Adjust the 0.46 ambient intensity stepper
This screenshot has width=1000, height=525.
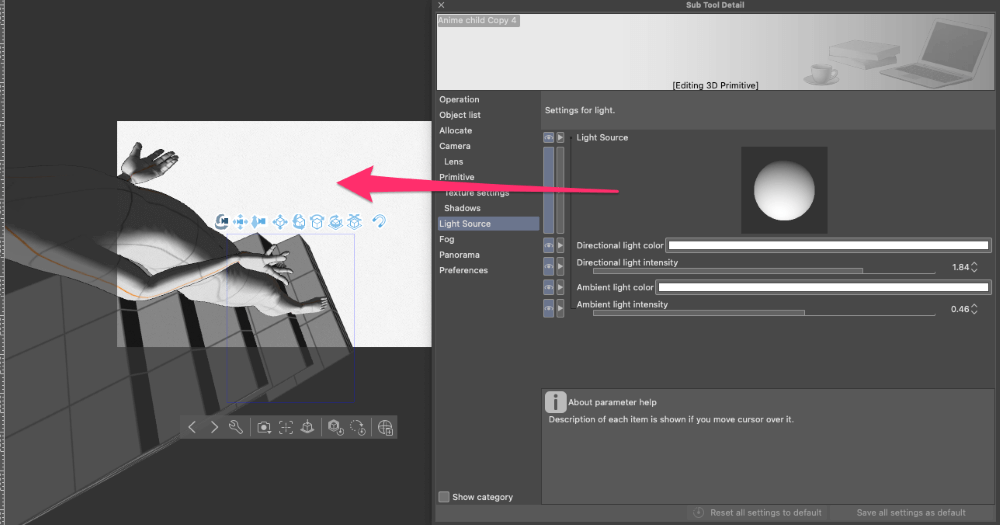pos(974,309)
